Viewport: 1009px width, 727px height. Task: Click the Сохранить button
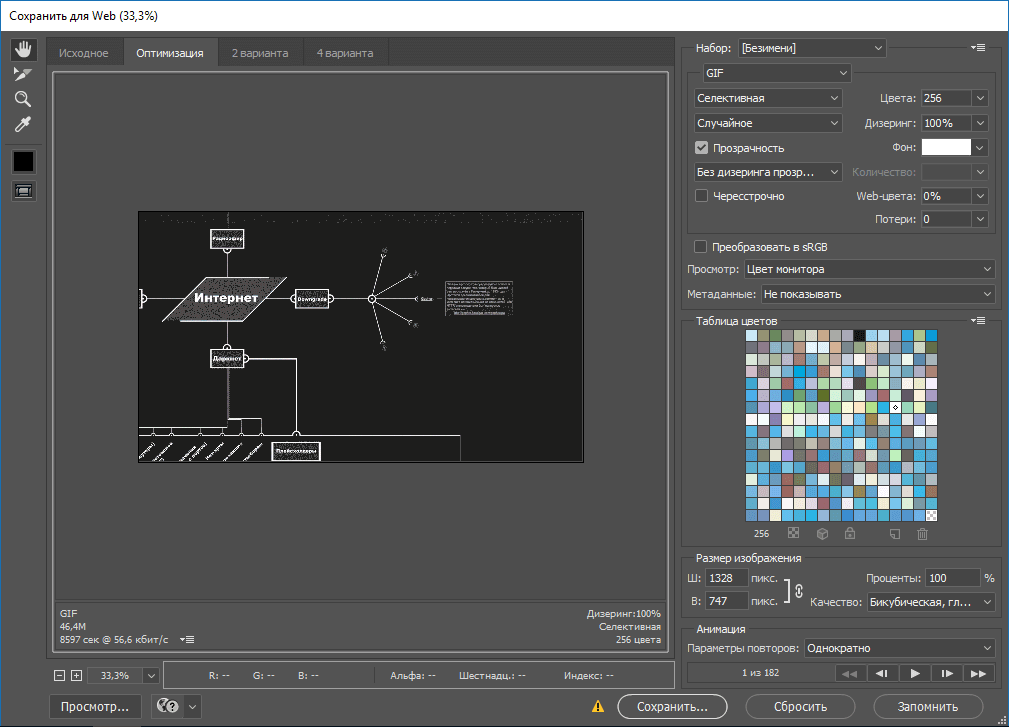(x=672, y=706)
